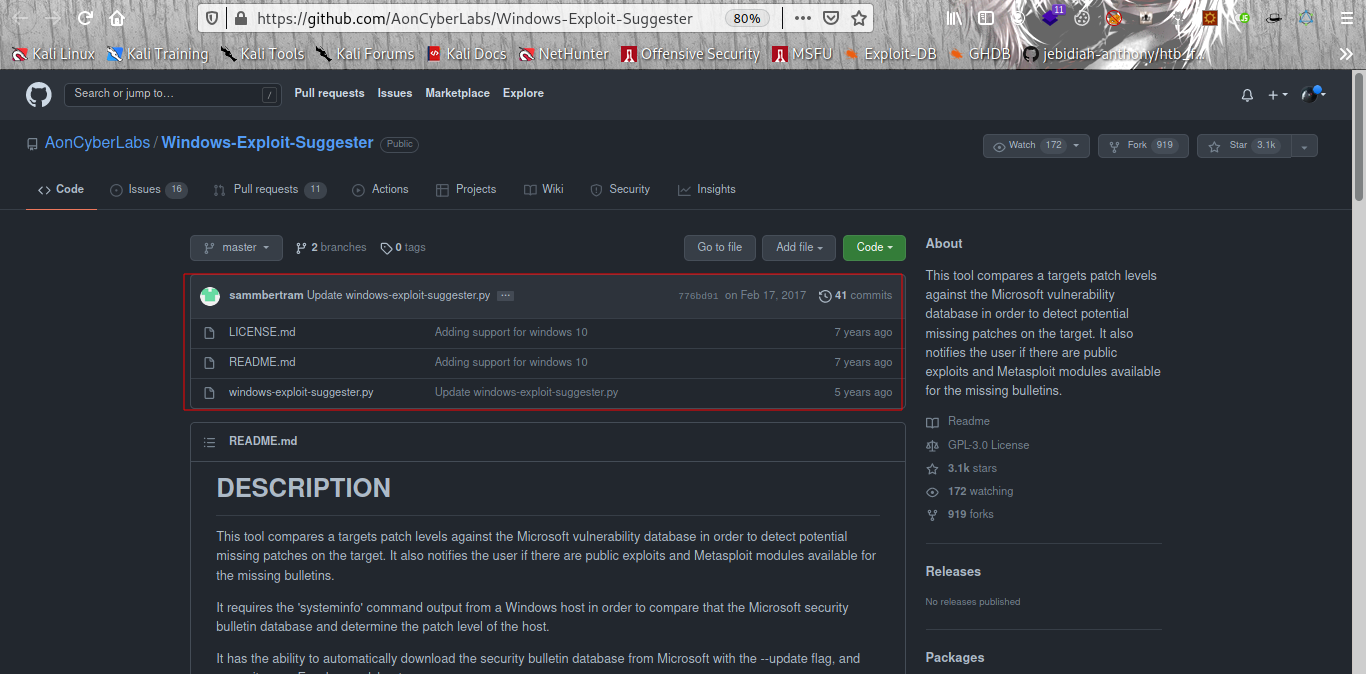The image size is (1366, 674).
Task: Expand the Add file dropdown
Action: coord(799,247)
